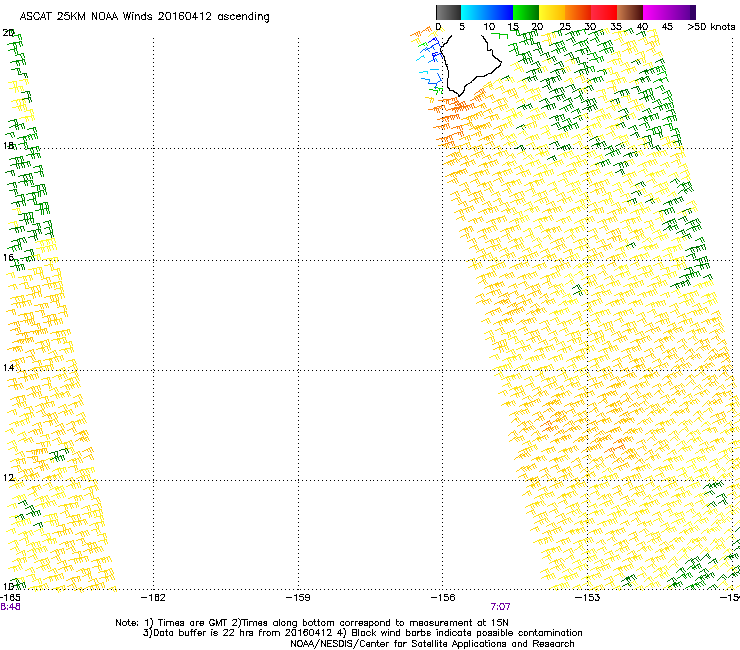Click the longitude label '-162'
The width and height of the screenshot is (740, 650).
[153, 598]
